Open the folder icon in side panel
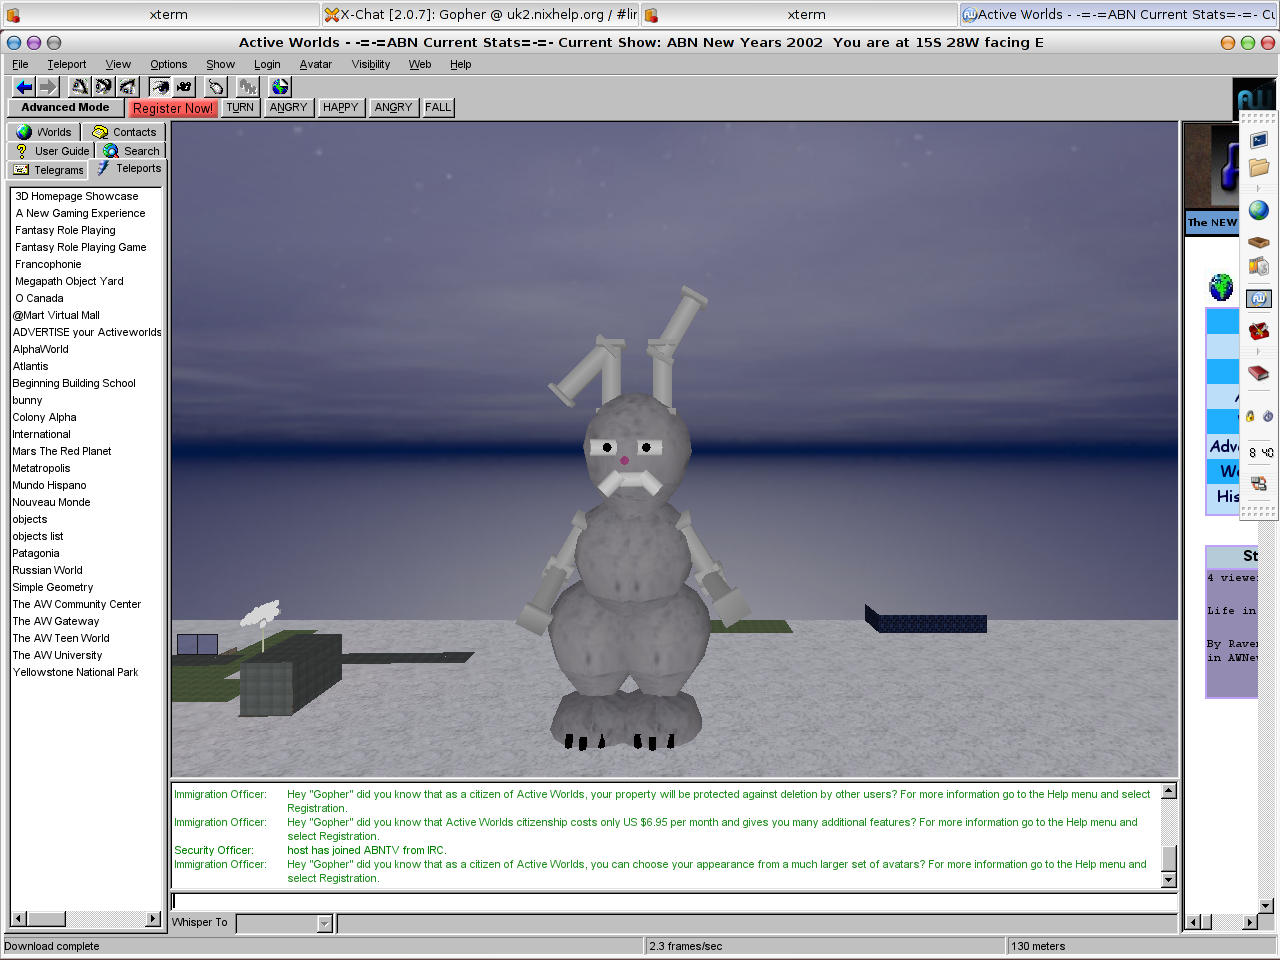This screenshot has height=960, width=1280. click(x=1259, y=167)
